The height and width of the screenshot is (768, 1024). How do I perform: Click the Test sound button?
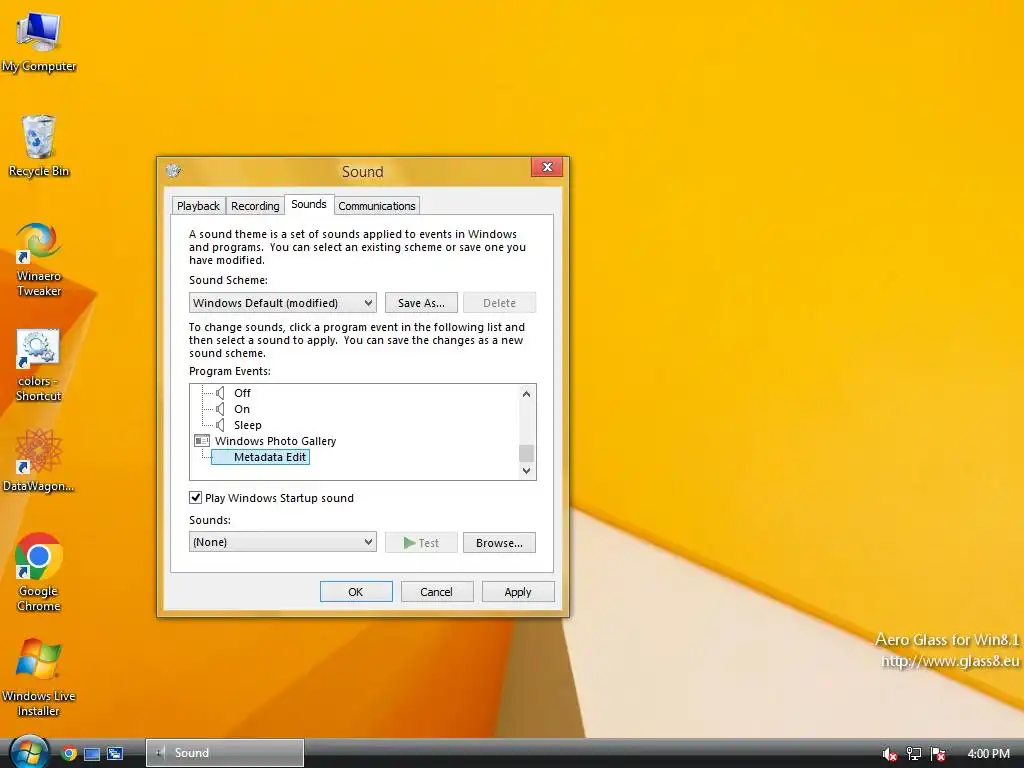tap(421, 543)
